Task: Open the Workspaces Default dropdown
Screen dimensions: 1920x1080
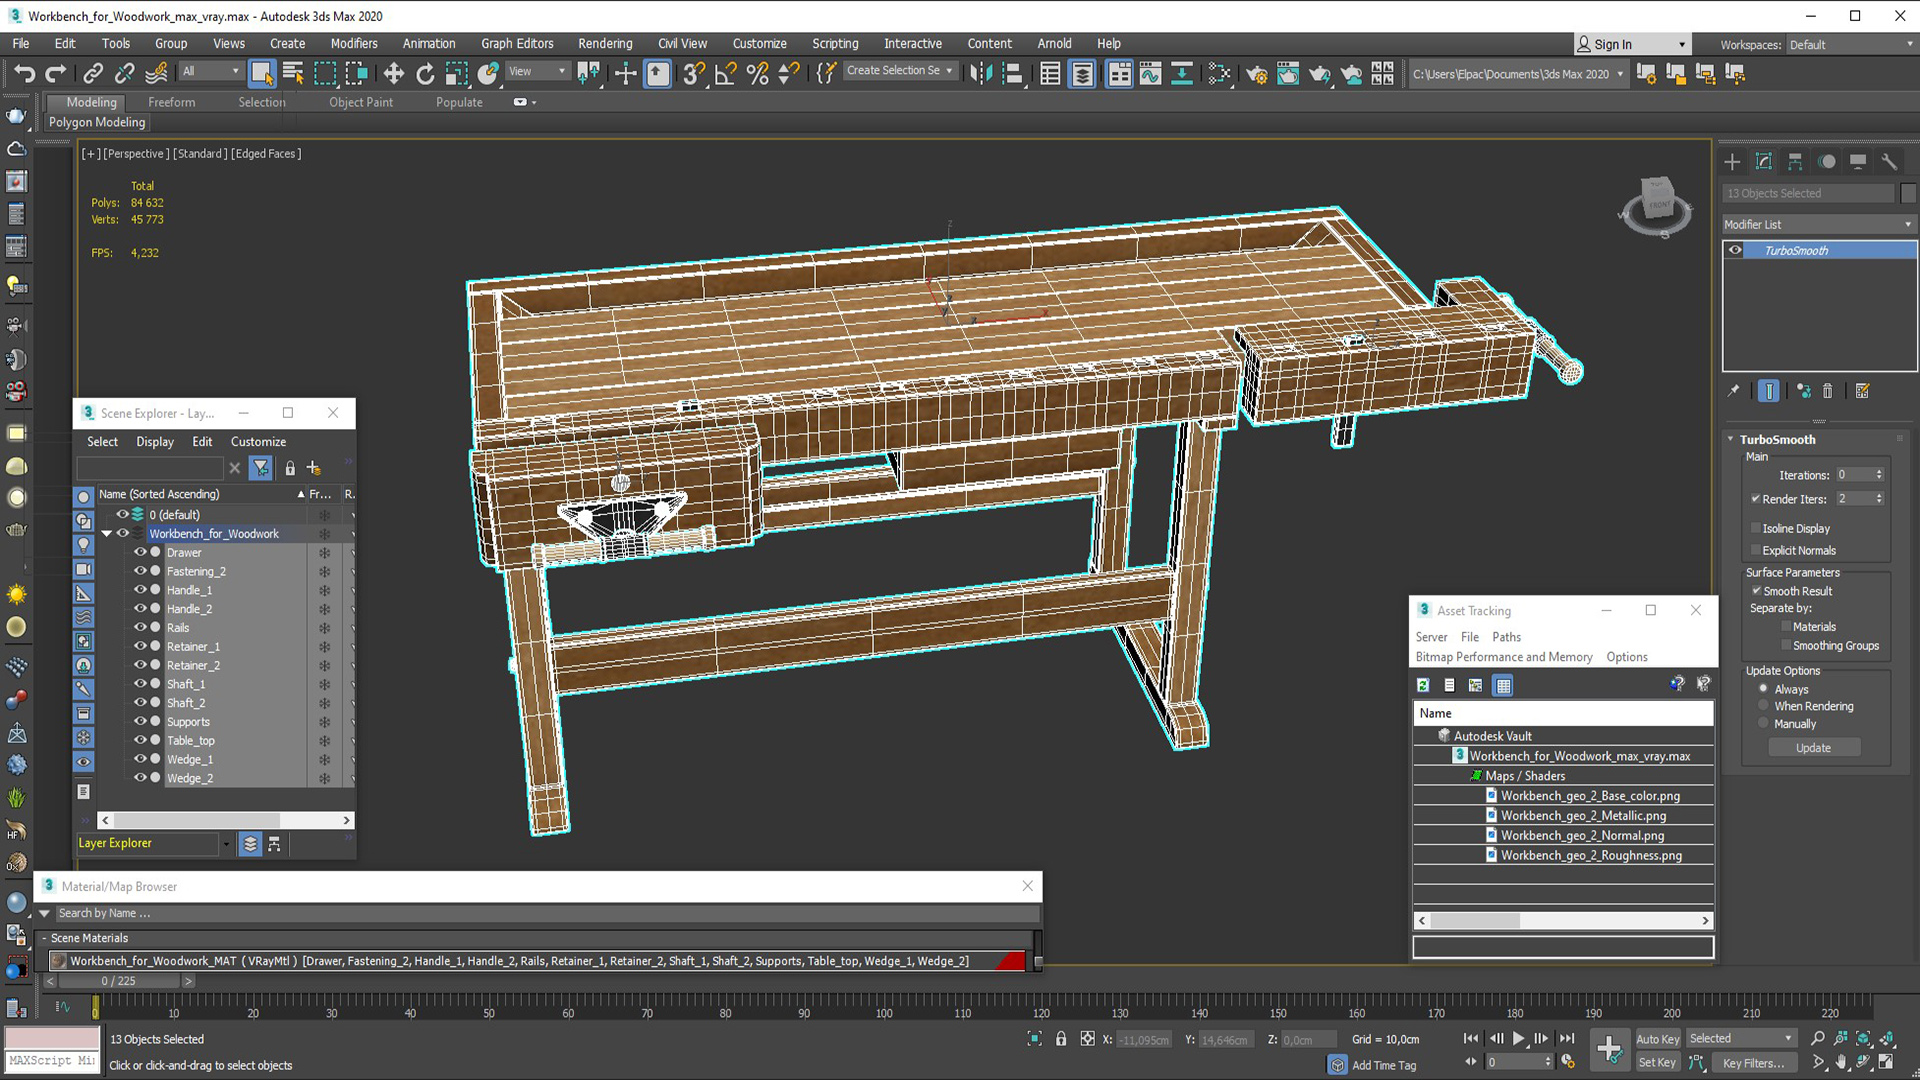Action: (1850, 45)
